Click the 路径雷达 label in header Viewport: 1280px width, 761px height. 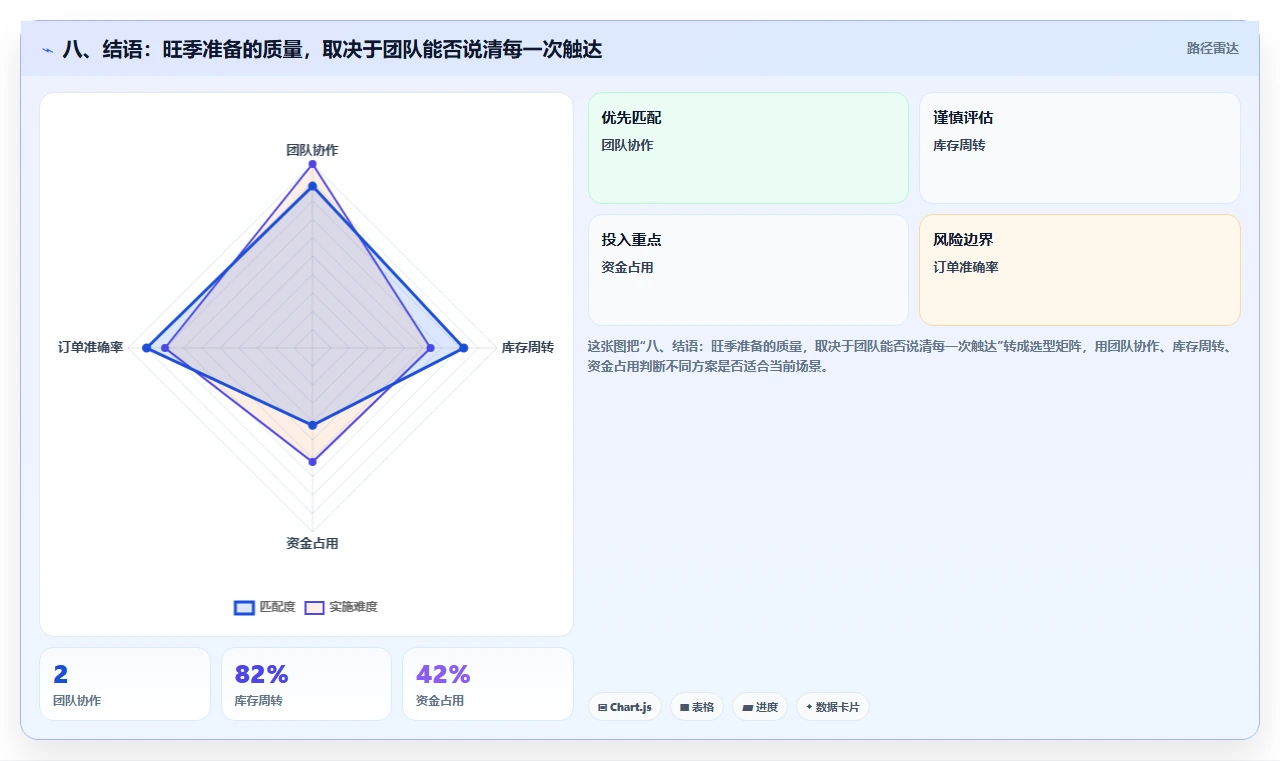click(x=1213, y=48)
